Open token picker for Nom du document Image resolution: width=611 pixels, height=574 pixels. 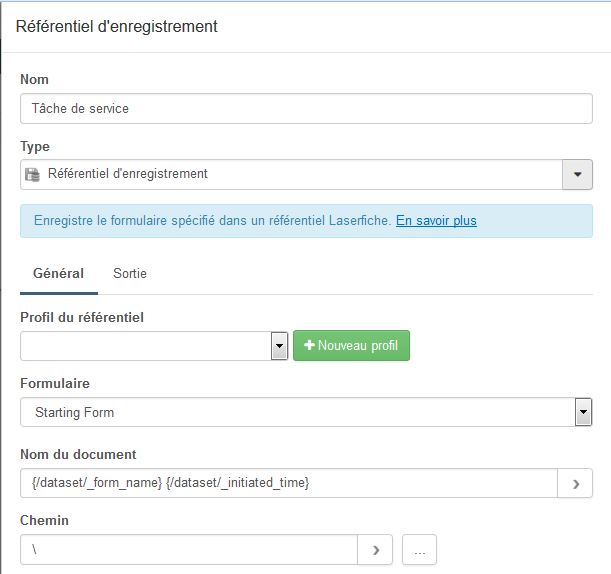pyautogui.click(x=575, y=484)
